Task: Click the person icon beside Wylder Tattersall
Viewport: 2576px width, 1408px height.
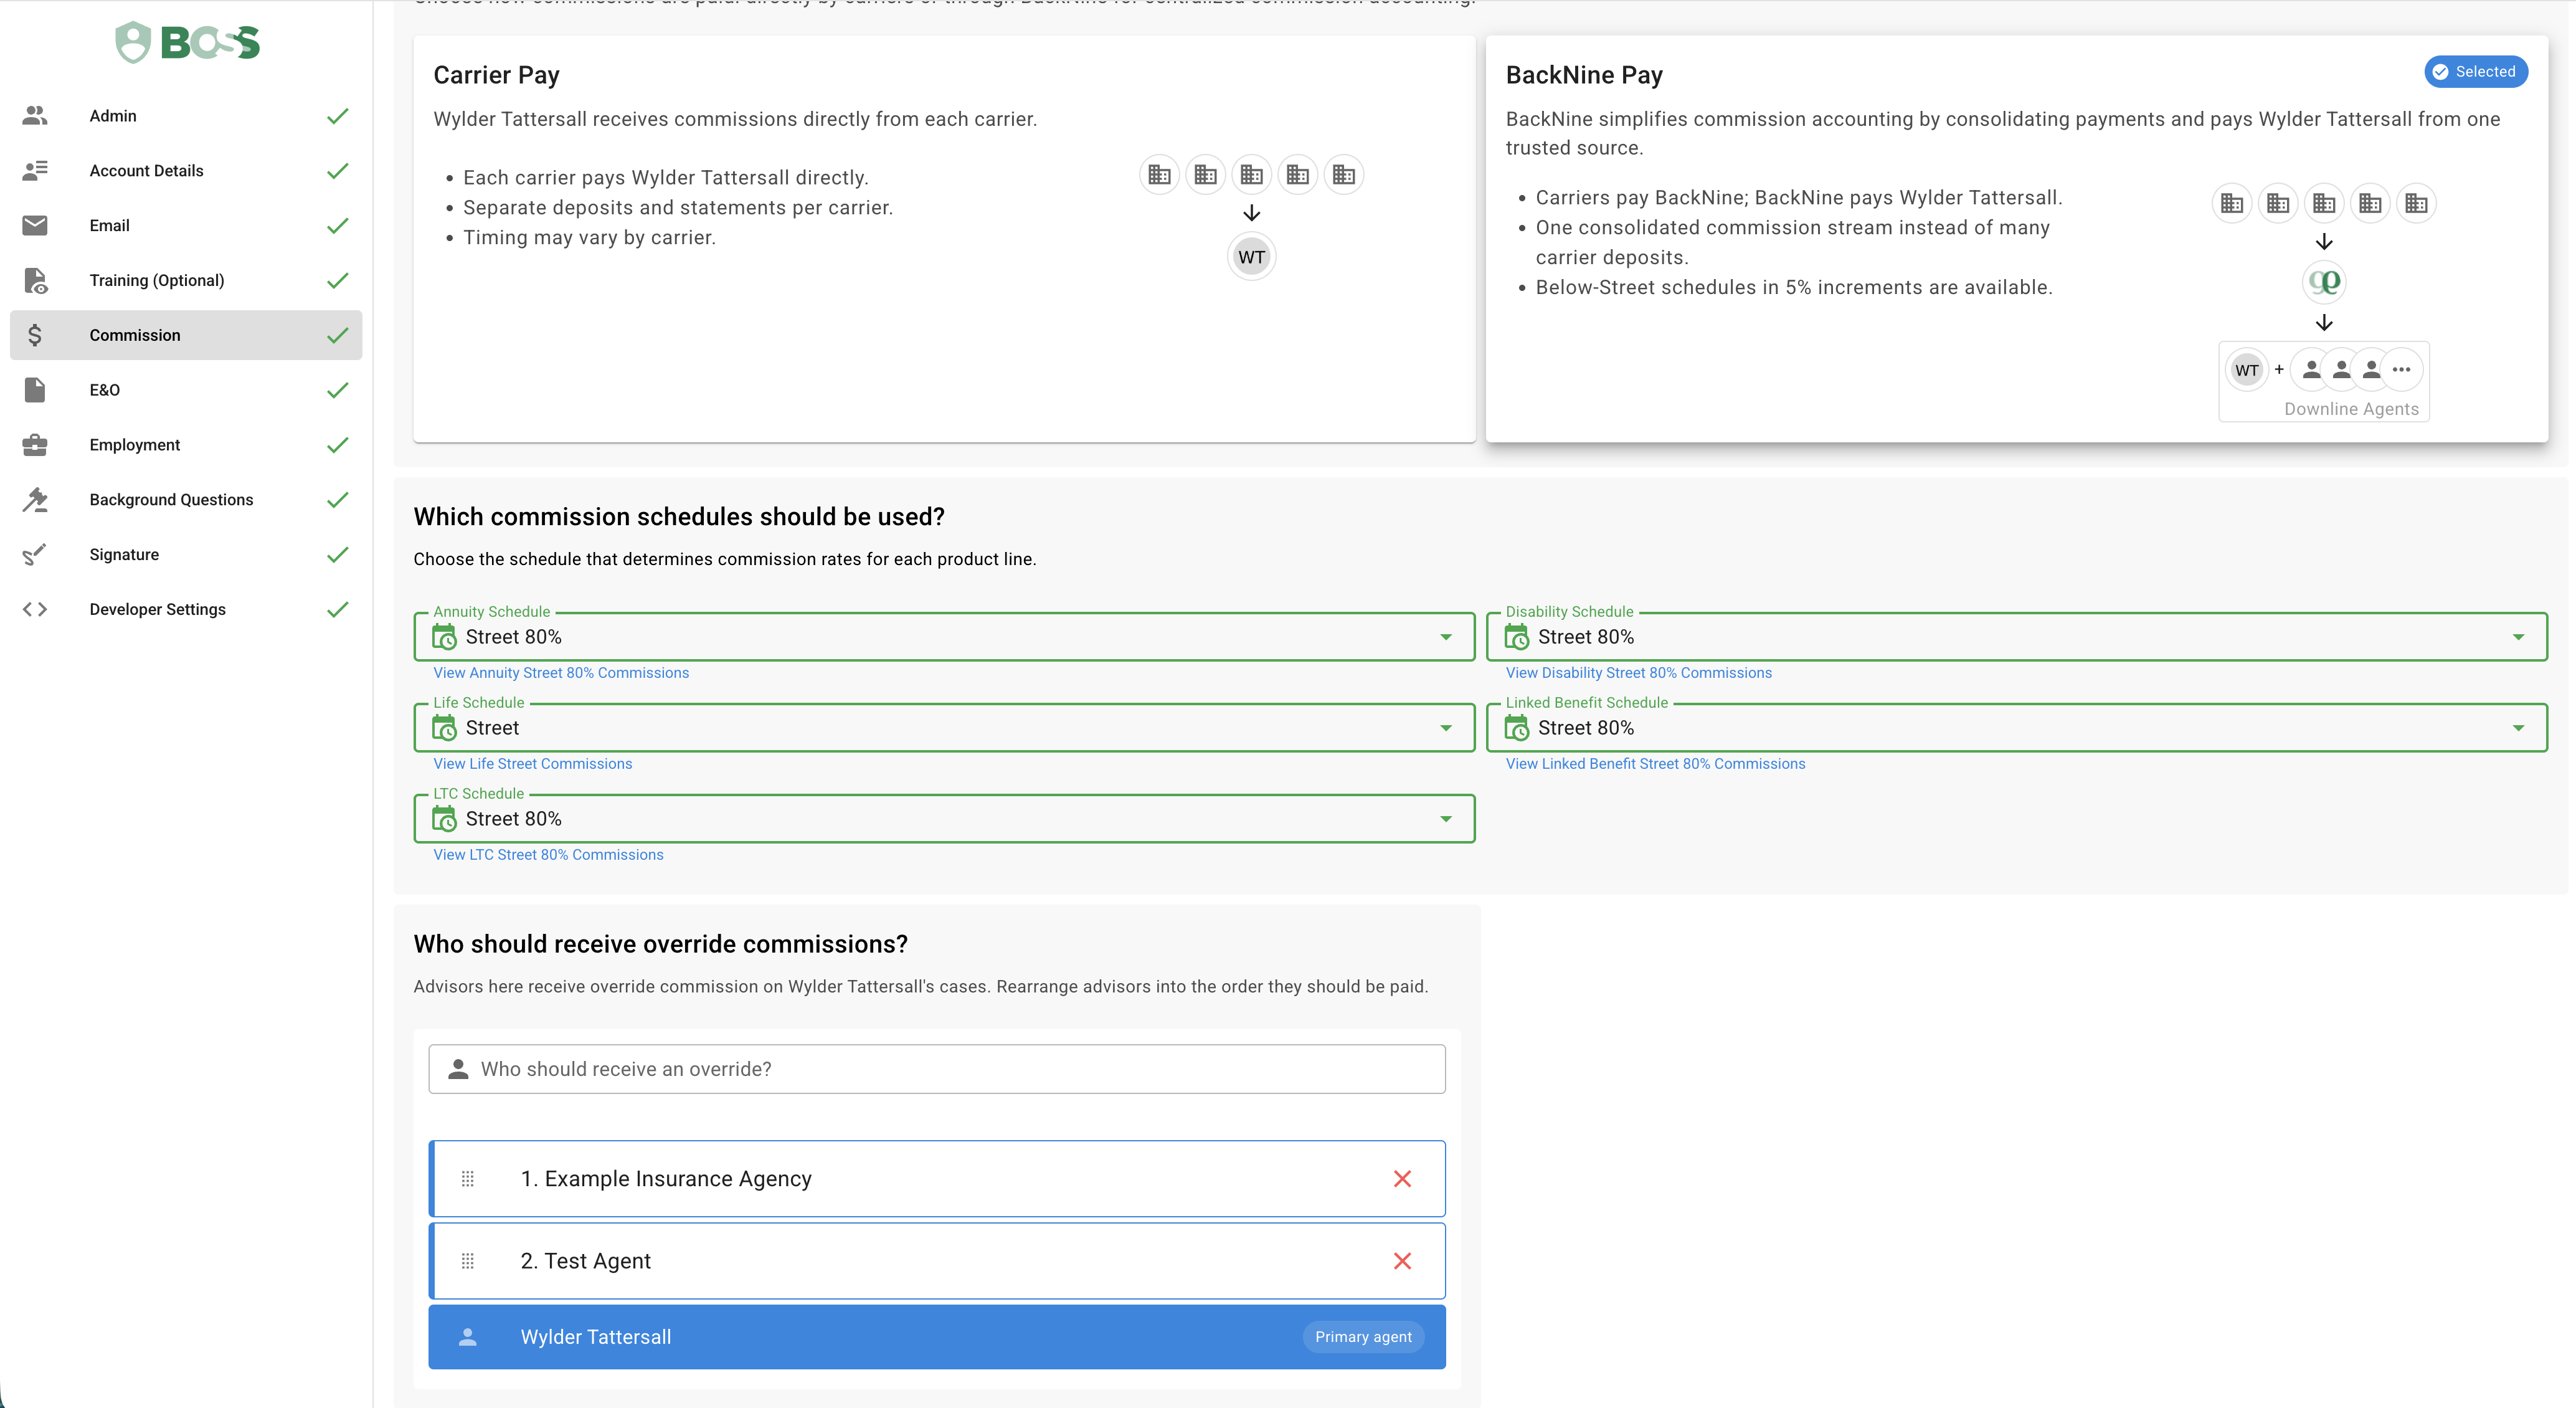Action: click(467, 1337)
